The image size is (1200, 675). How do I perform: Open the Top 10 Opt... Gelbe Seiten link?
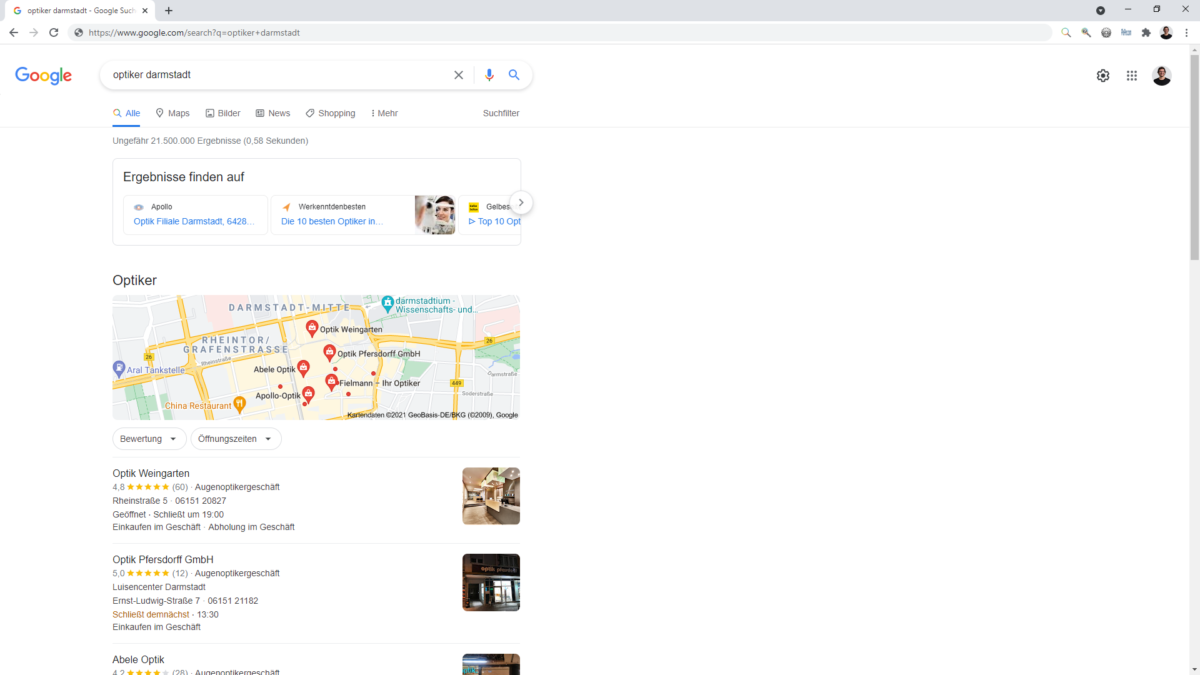(x=495, y=221)
